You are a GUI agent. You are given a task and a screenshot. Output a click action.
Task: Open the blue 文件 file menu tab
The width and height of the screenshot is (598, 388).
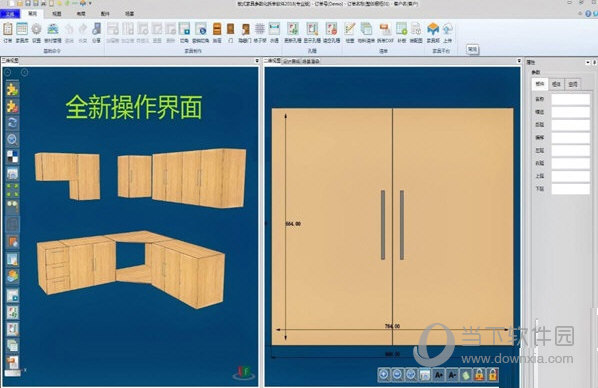tap(10, 14)
